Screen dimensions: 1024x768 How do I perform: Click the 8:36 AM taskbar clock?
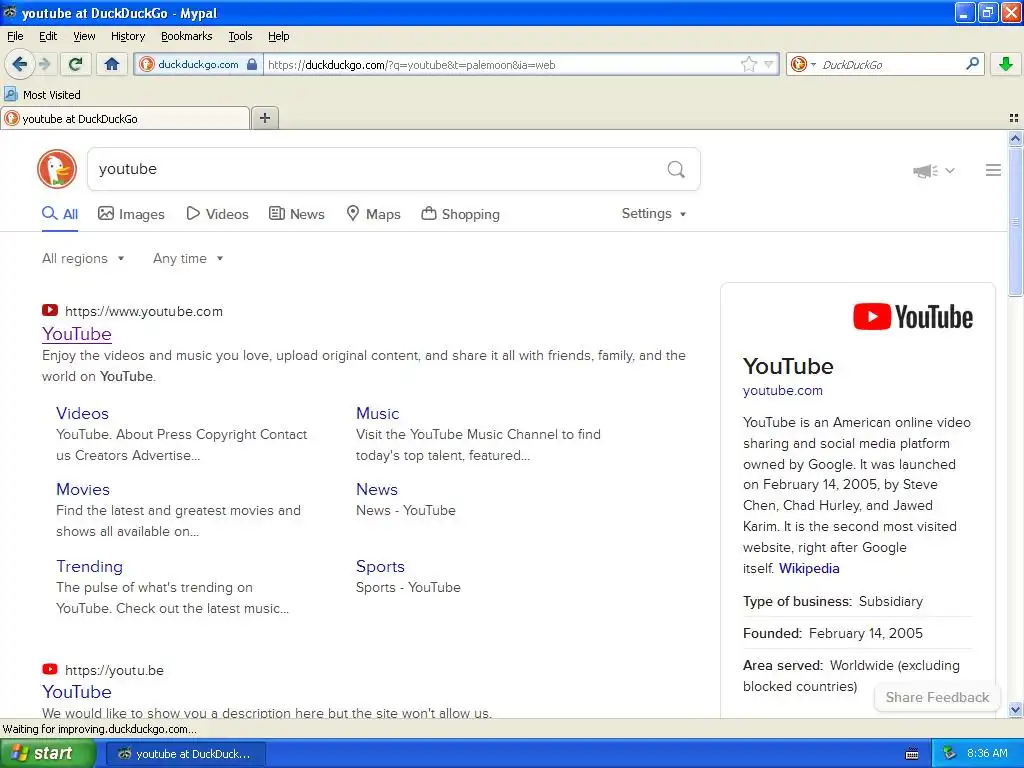987,754
